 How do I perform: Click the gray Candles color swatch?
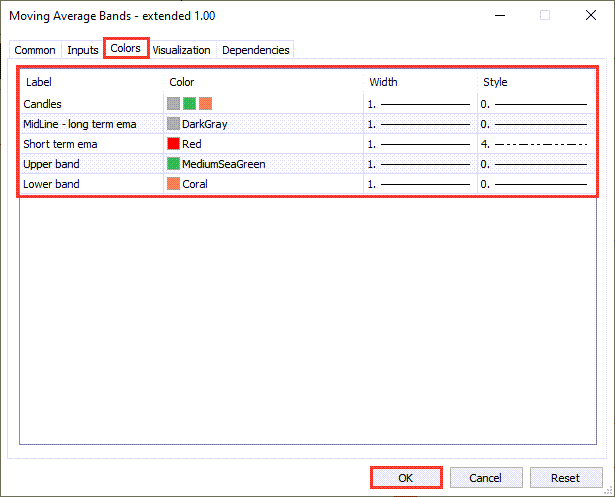pyautogui.click(x=173, y=103)
